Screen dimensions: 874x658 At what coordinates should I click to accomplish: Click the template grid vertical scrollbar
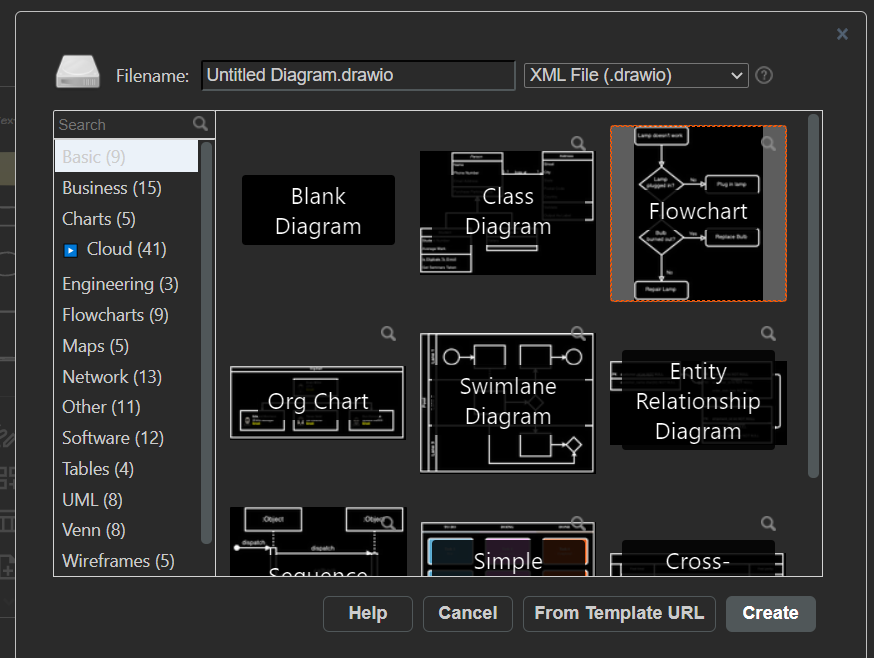pyautogui.click(x=813, y=295)
